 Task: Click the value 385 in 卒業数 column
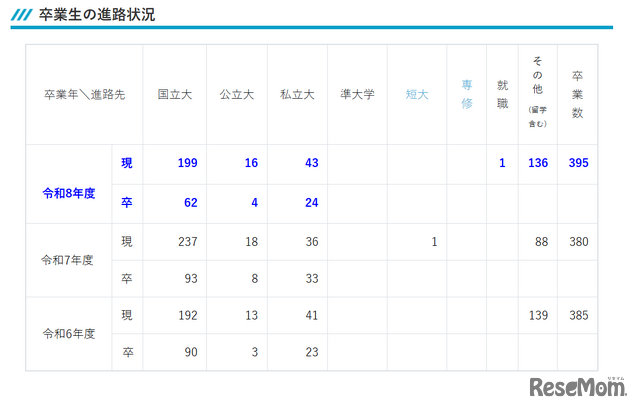pyautogui.click(x=579, y=315)
